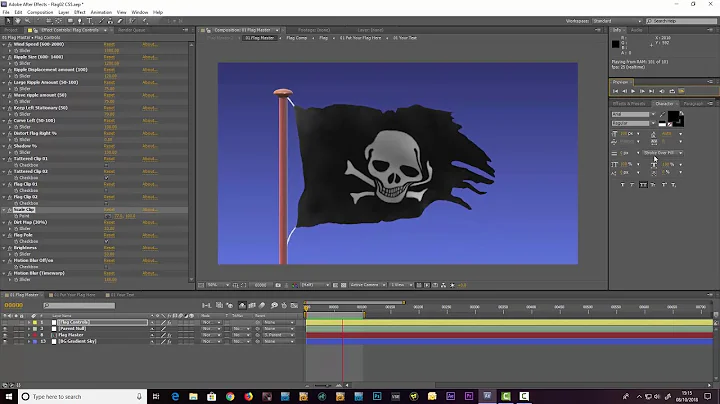Click Open Windows File Explorer taskbar icon
Image resolution: width=720 pixels, height=404 pixels.
click(x=193, y=396)
